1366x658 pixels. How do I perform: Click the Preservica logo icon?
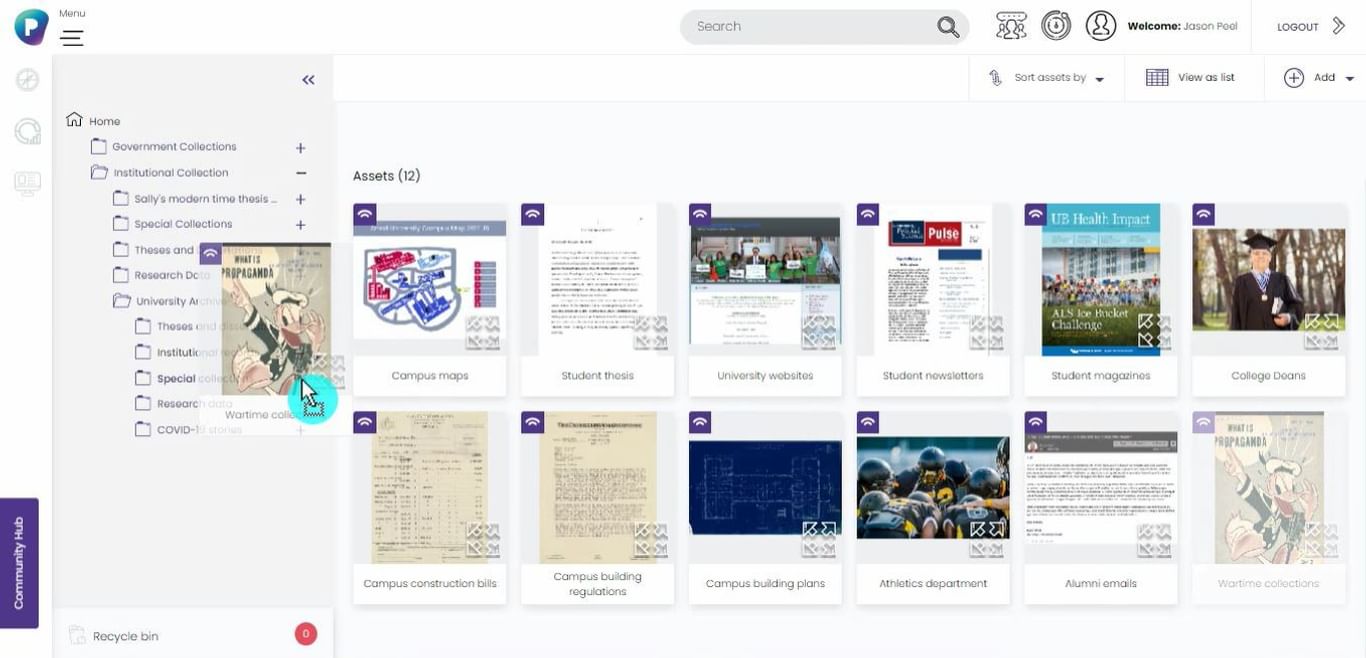tap(31, 27)
